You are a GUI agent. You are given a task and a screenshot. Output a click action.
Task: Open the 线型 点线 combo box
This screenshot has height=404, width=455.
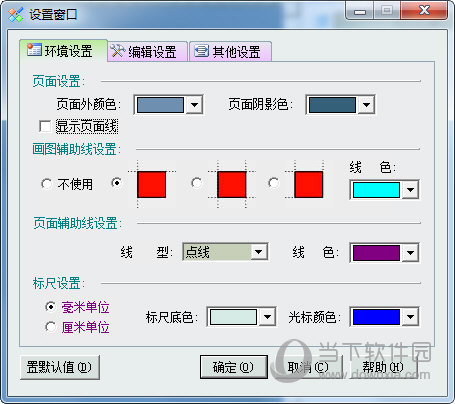pyautogui.click(x=225, y=252)
